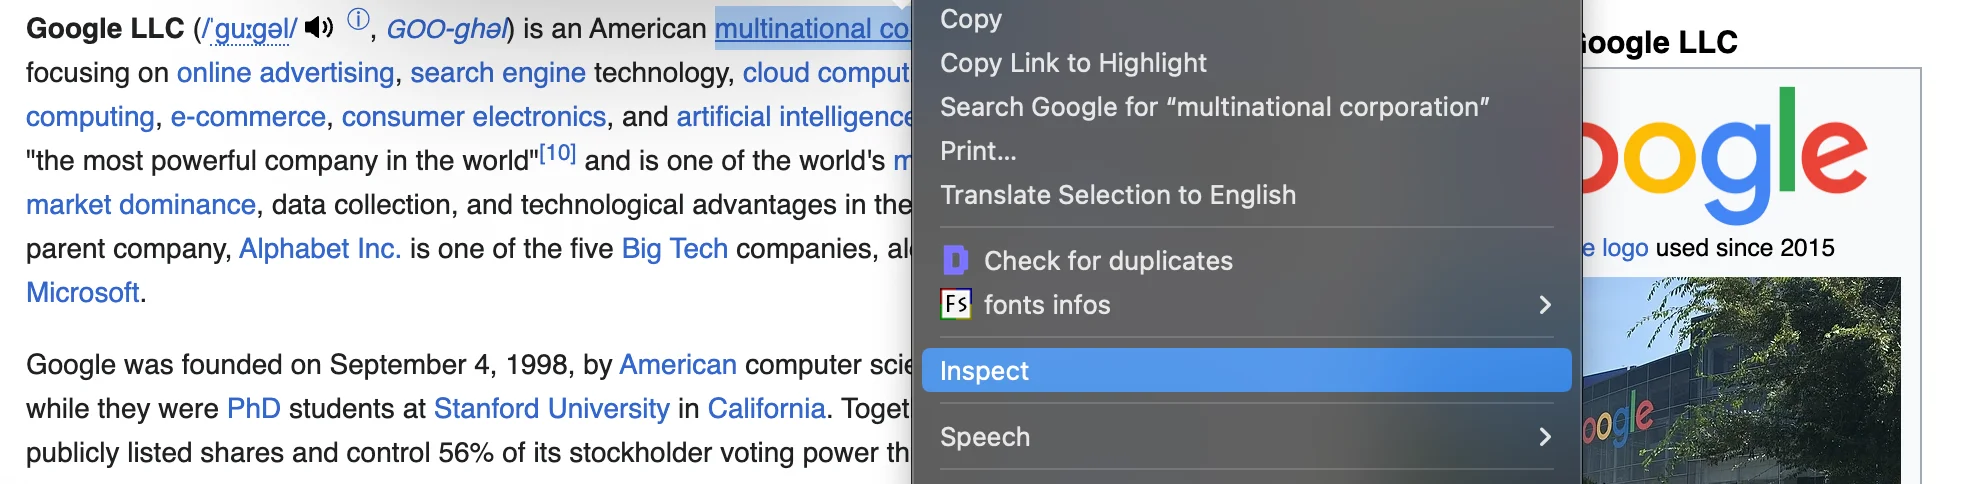Click citation reference [10]
Viewport: 1976px width, 484px height.
557,153
